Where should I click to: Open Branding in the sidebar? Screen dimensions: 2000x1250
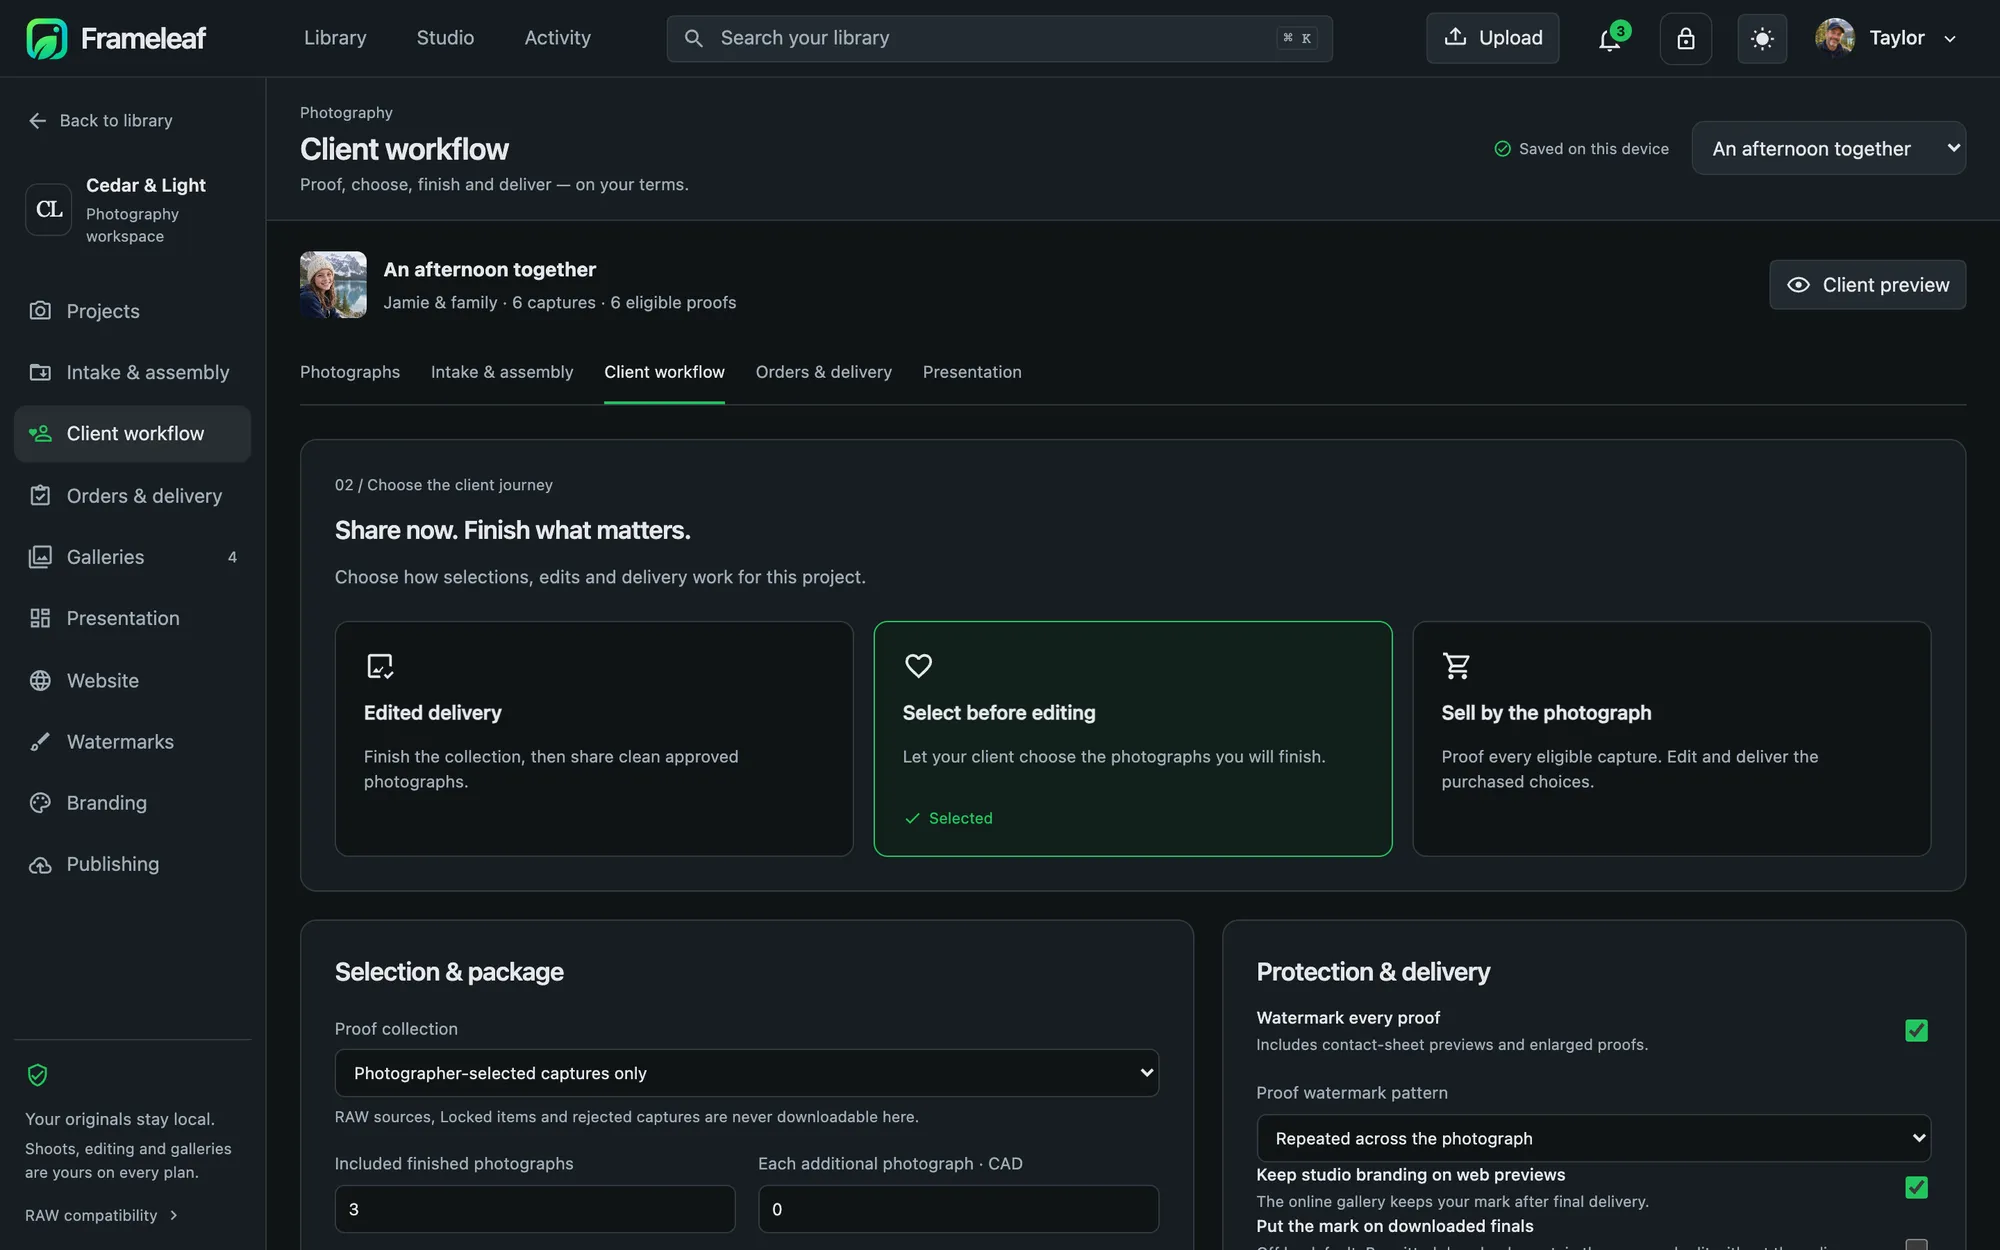132,803
